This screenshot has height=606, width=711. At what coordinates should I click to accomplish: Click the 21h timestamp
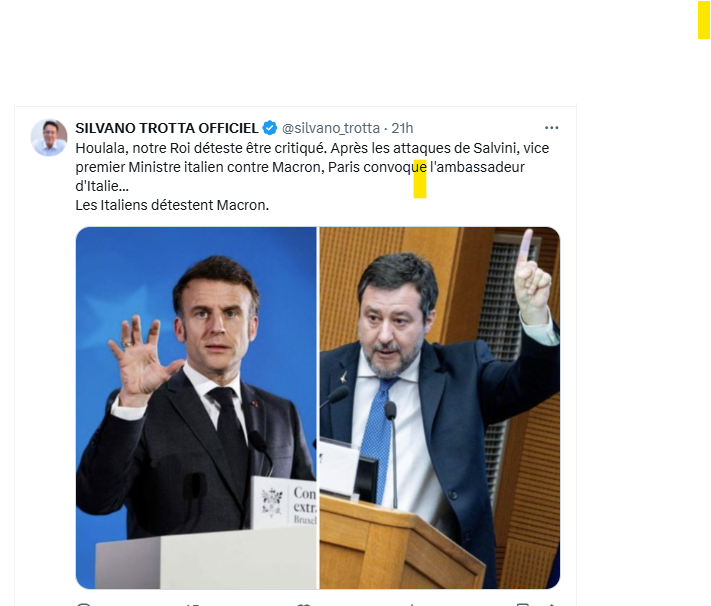pyautogui.click(x=402, y=128)
